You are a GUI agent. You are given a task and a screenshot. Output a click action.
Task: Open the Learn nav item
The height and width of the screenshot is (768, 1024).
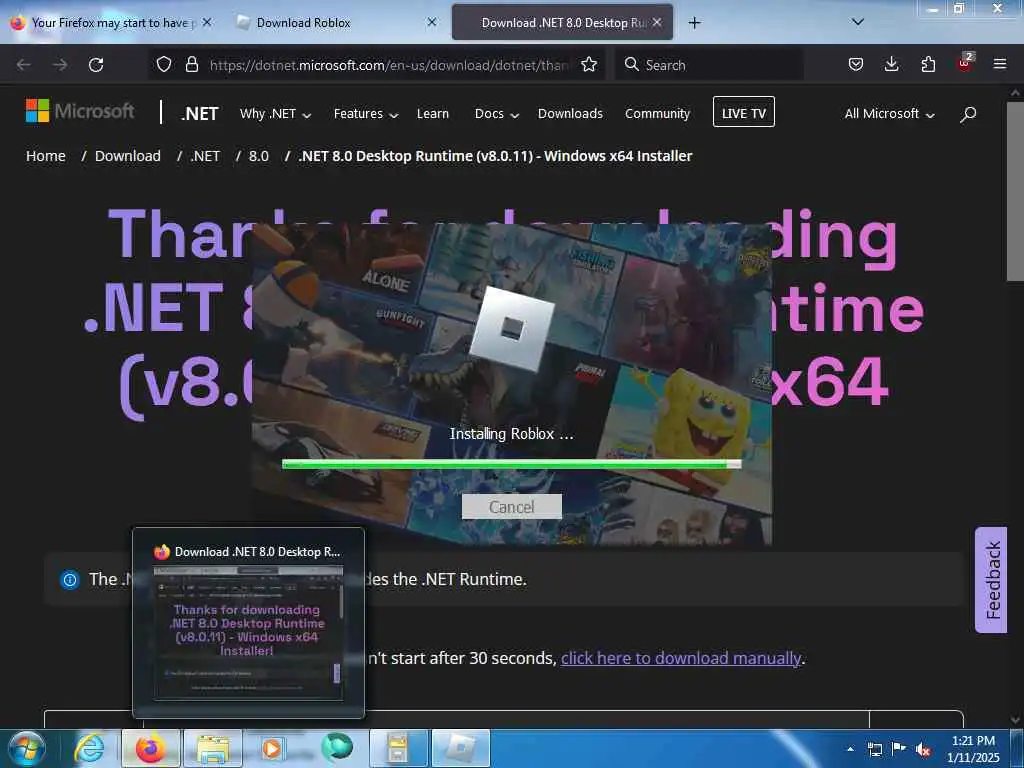click(432, 114)
